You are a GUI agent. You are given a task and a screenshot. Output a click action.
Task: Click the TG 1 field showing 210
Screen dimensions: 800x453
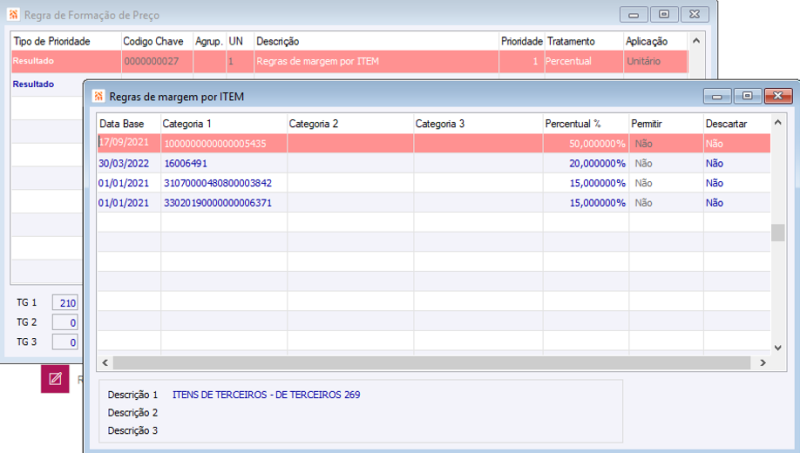[x=65, y=303]
